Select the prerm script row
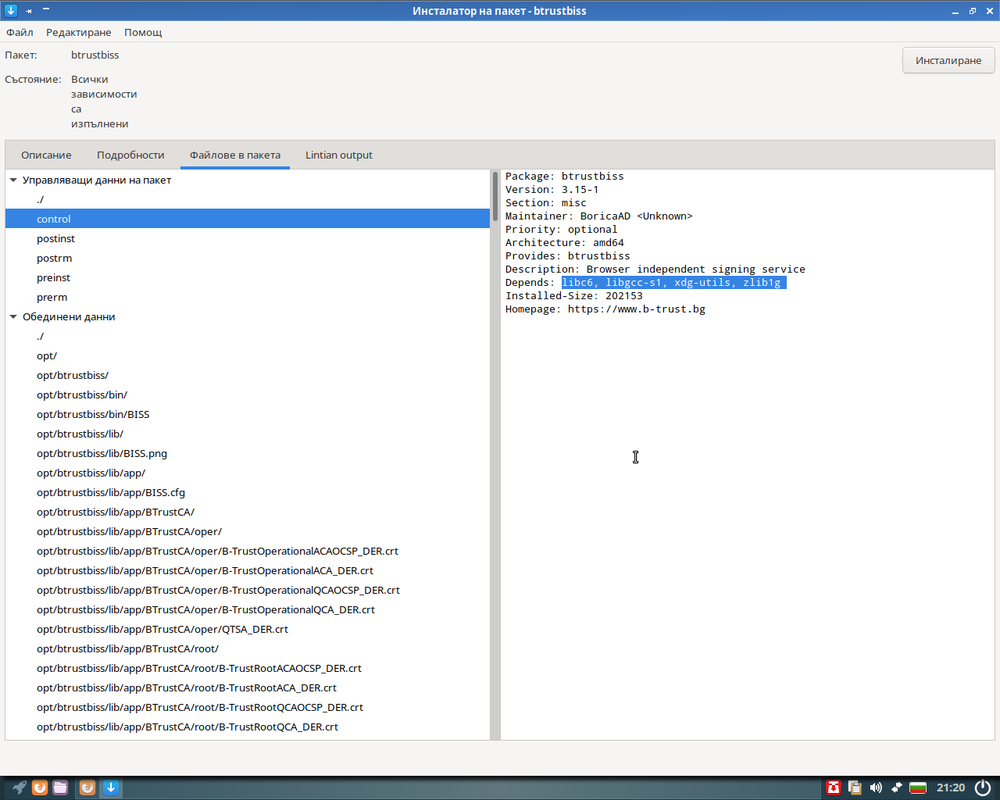The width and height of the screenshot is (1000, 800). (x=247, y=297)
